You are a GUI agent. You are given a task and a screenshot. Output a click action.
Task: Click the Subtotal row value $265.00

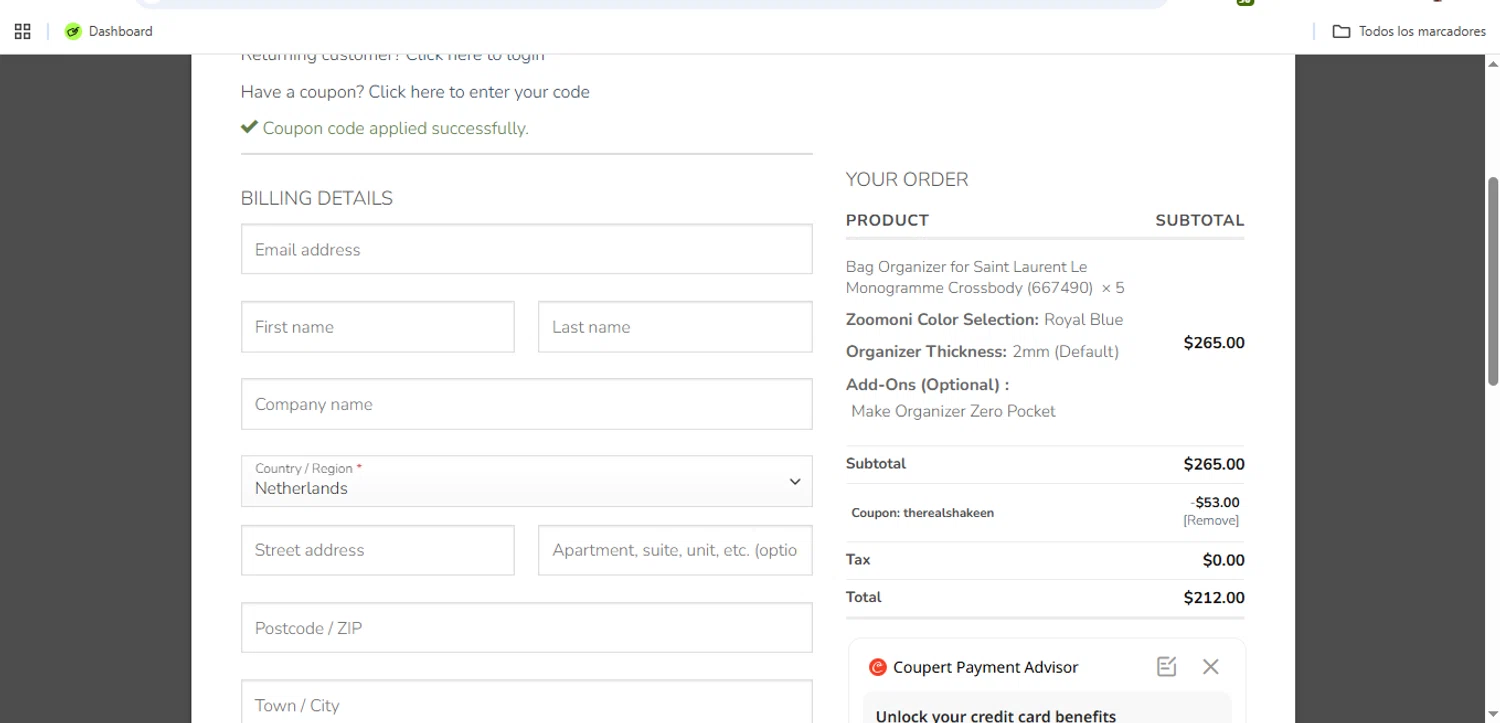point(1214,464)
